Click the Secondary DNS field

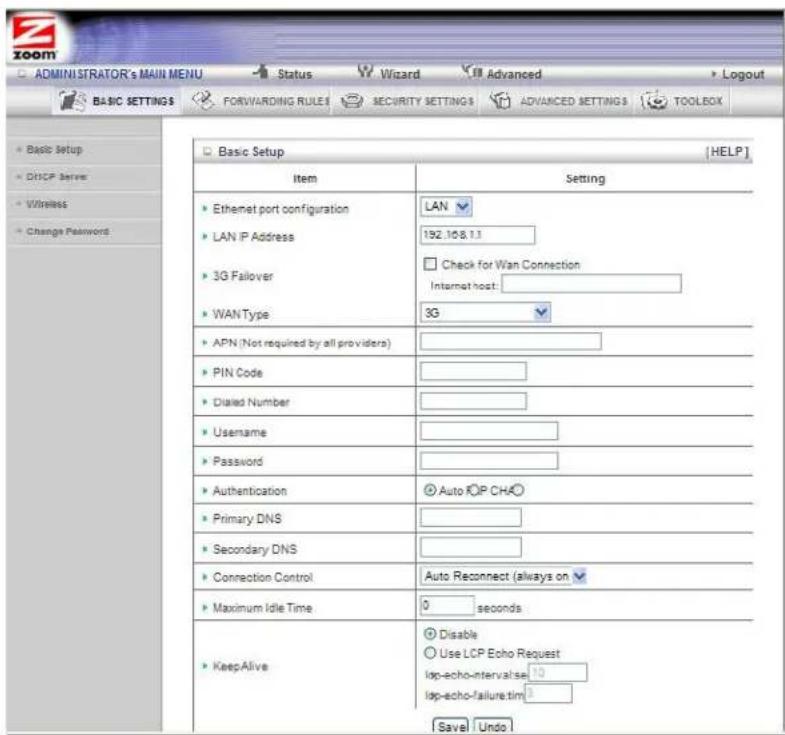coord(471,547)
